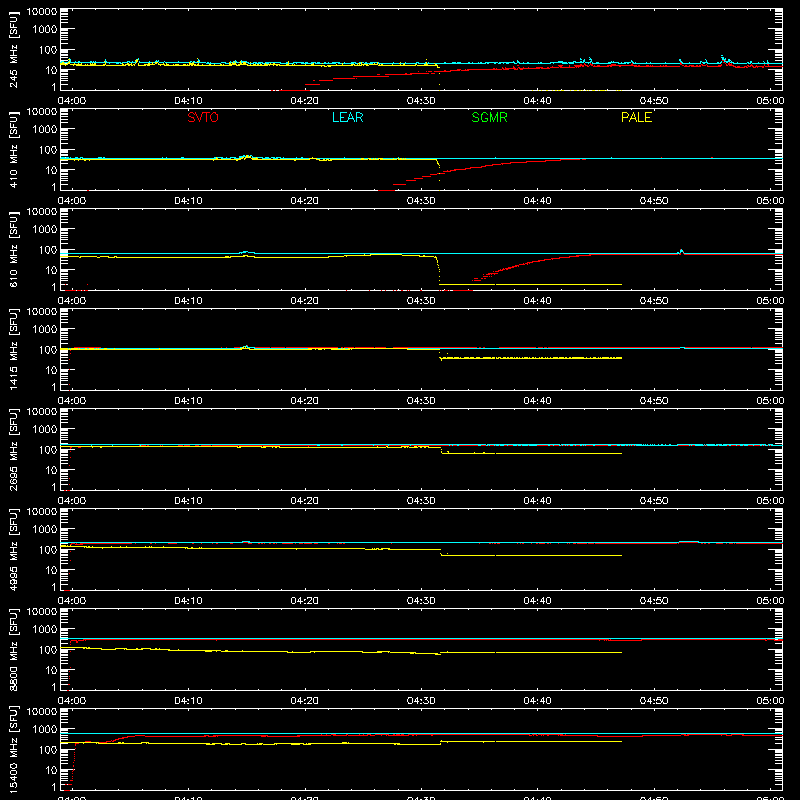Image resolution: width=800 pixels, height=800 pixels.
Task: Click the 04:30 tick below the 610 MHz plot
Action: pyautogui.click(x=421, y=301)
